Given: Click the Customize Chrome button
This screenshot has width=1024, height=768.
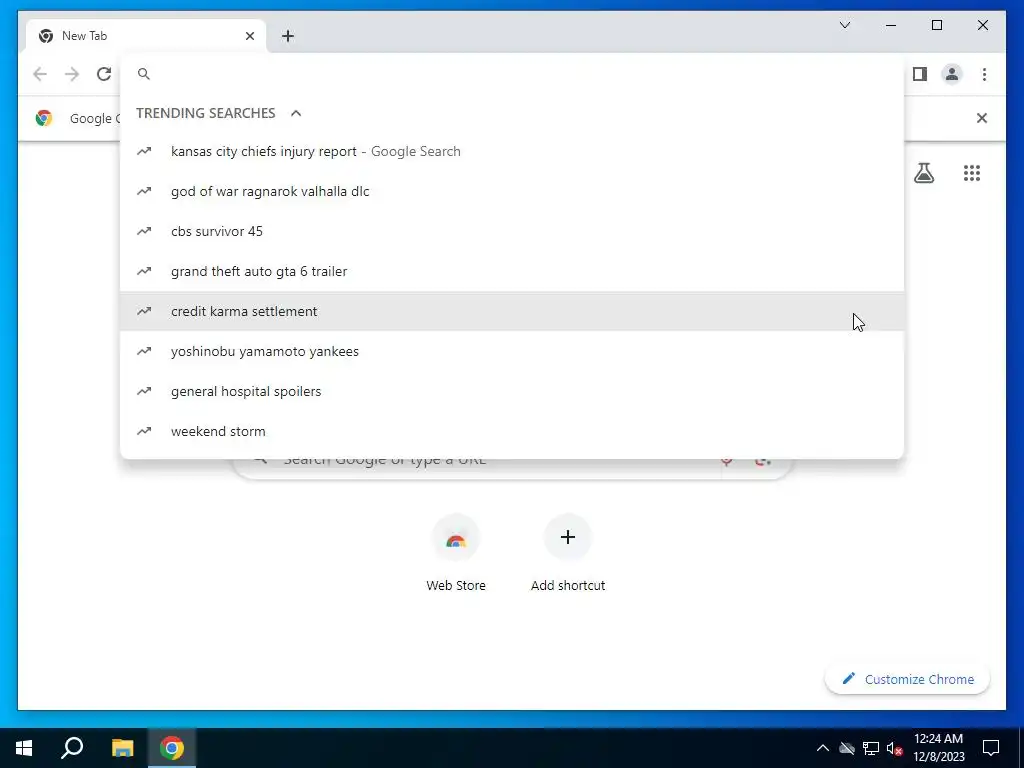Looking at the screenshot, I should point(908,679).
